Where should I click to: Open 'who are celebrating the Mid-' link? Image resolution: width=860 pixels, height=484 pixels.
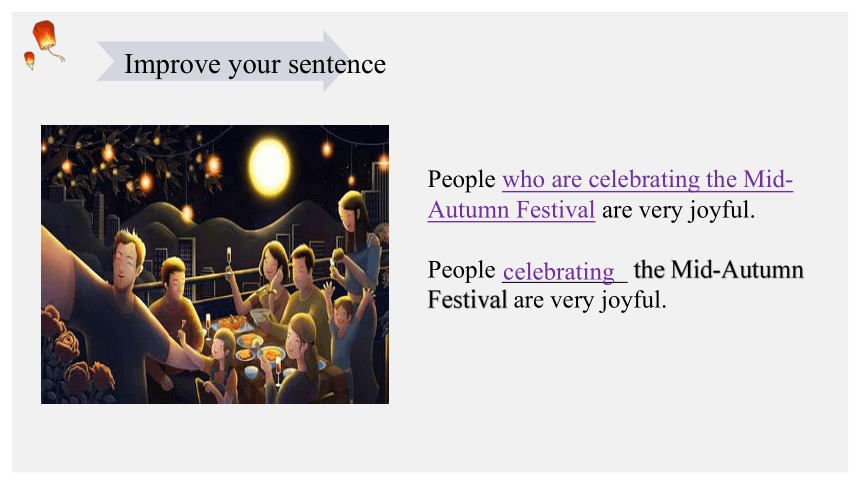648,179
